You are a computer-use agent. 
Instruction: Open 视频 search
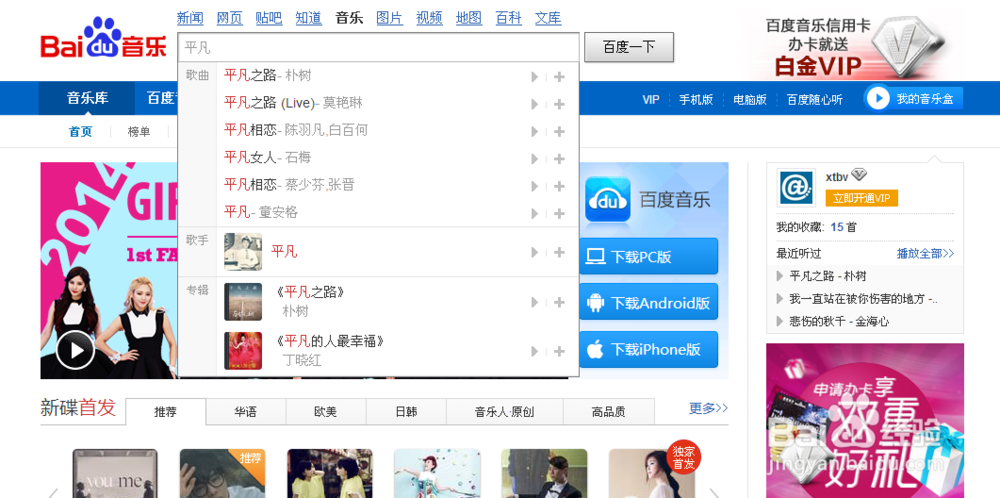coord(429,18)
